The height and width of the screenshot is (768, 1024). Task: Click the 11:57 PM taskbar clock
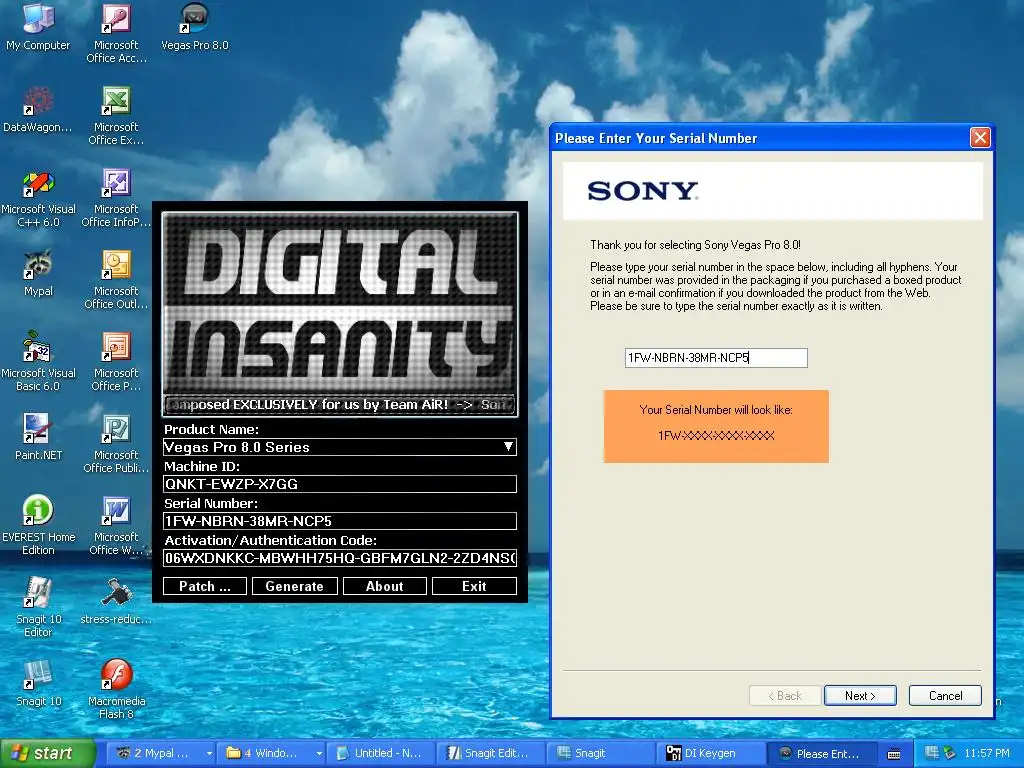[986, 753]
